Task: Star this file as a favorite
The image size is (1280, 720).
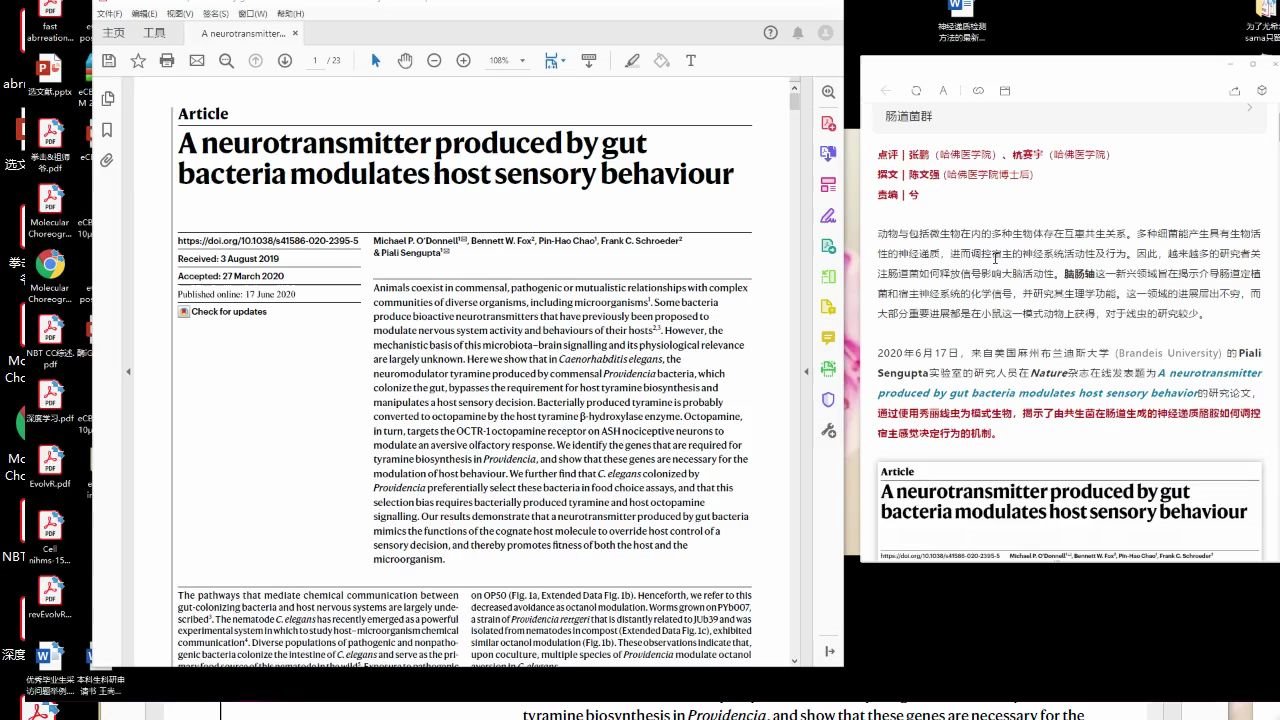Action: [138, 61]
